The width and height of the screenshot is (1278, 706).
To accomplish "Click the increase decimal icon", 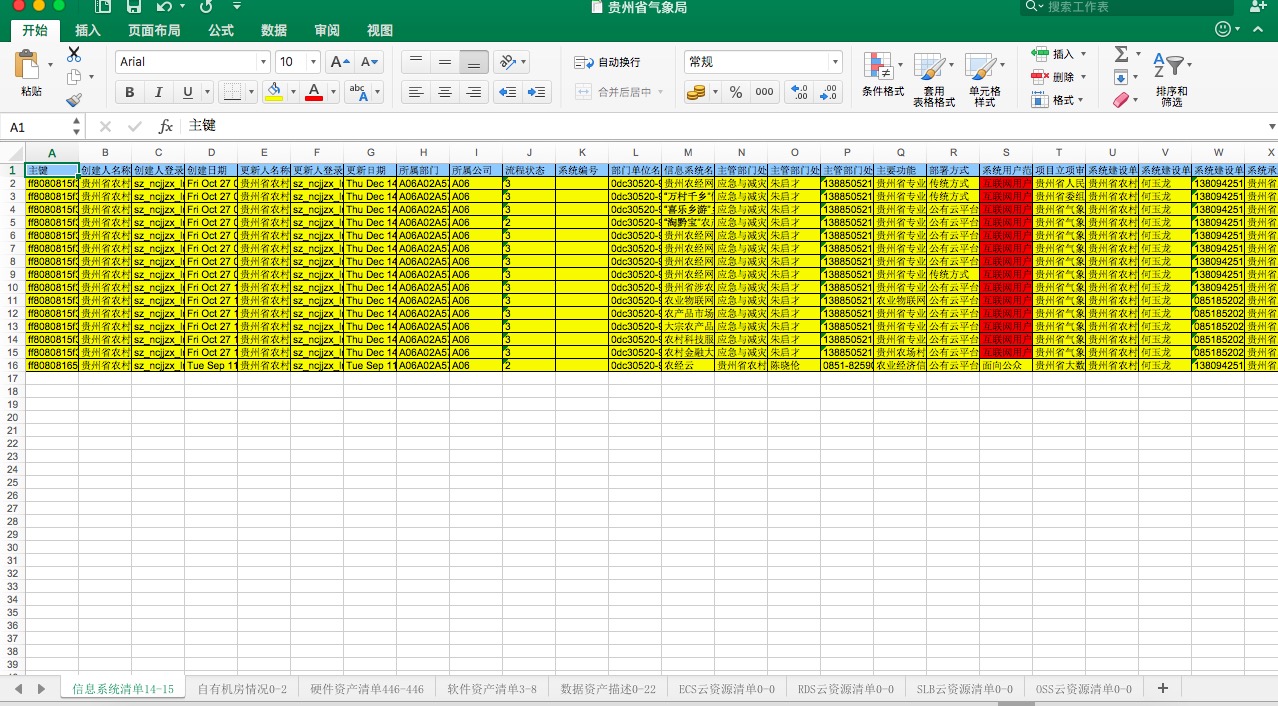I will coord(798,91).
